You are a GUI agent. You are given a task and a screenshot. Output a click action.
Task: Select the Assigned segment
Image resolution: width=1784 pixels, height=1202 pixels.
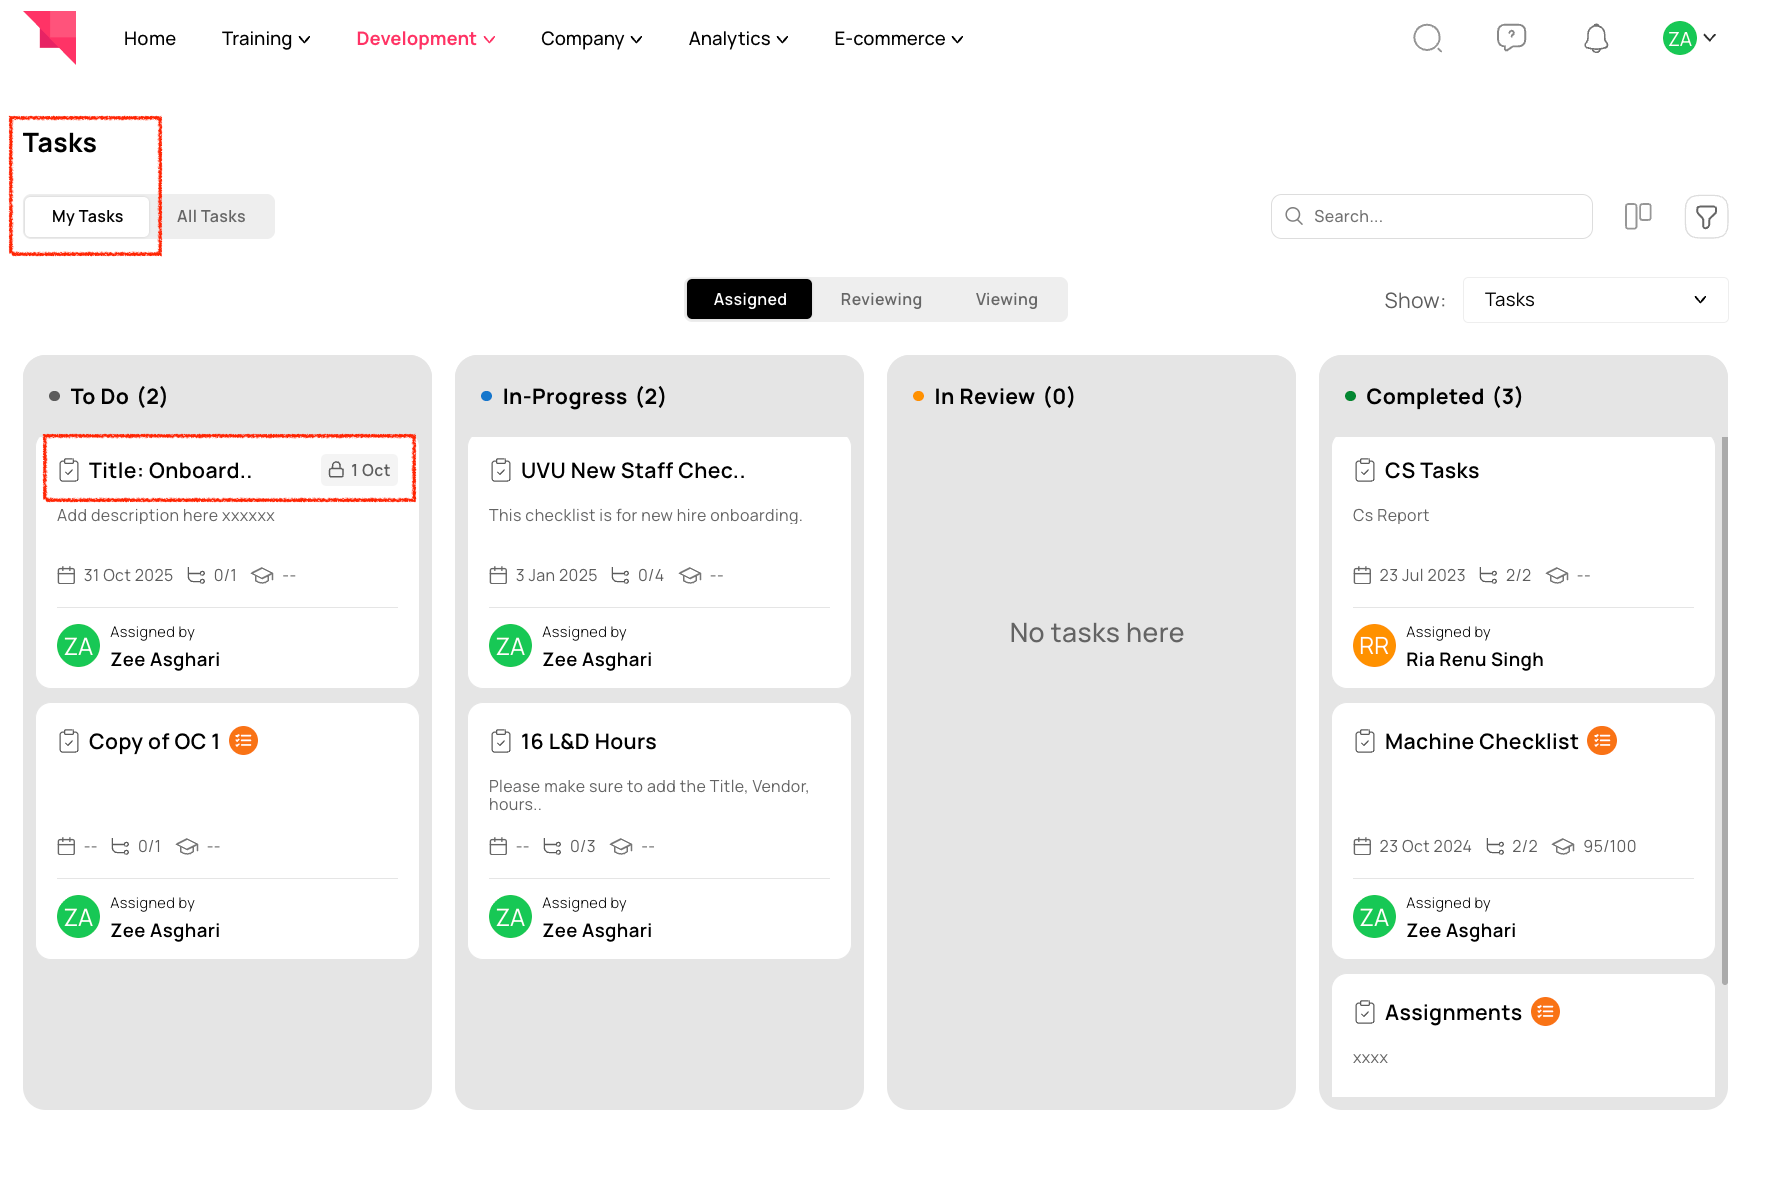(750, 299)
